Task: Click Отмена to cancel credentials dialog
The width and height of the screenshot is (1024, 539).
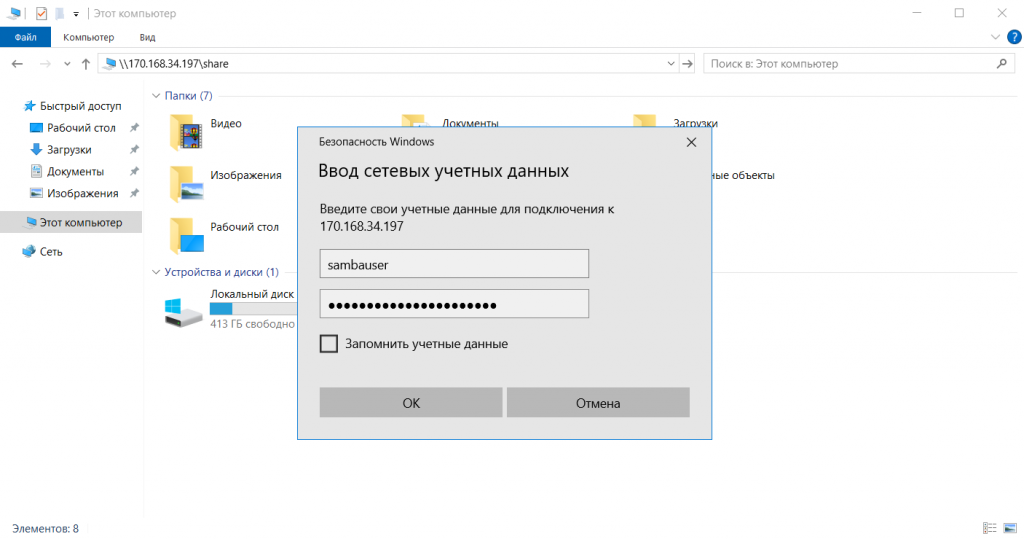Action: tap(598, 402)
